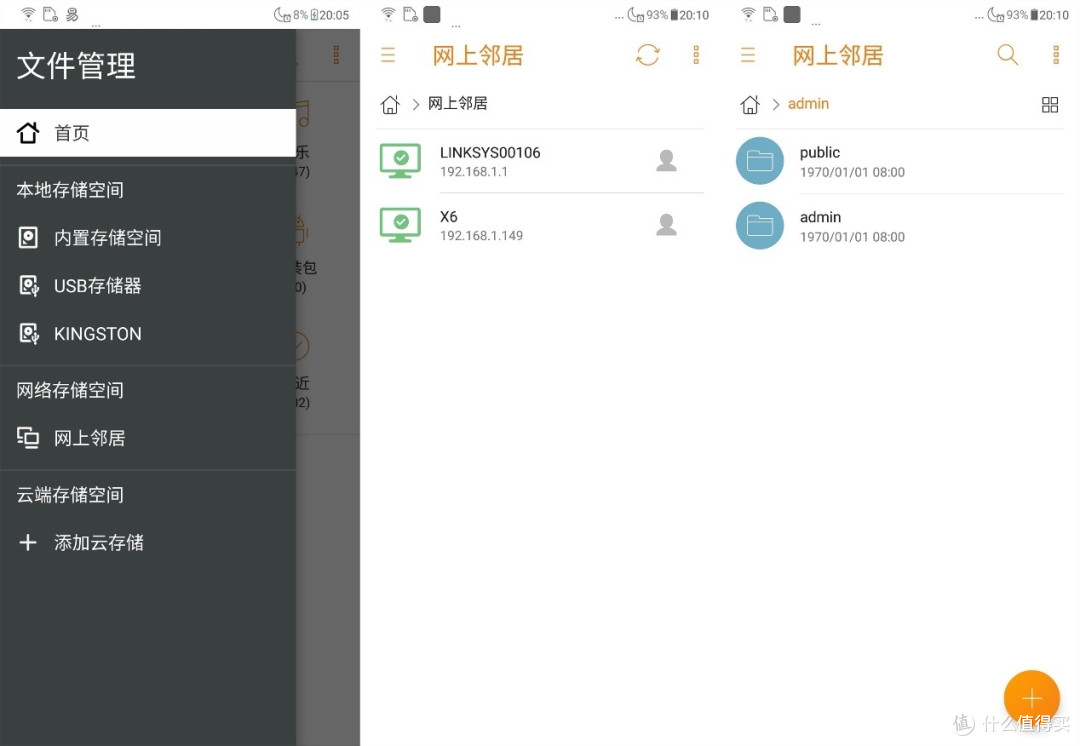Click the 云端存储空间 section header

pos(70,495)
